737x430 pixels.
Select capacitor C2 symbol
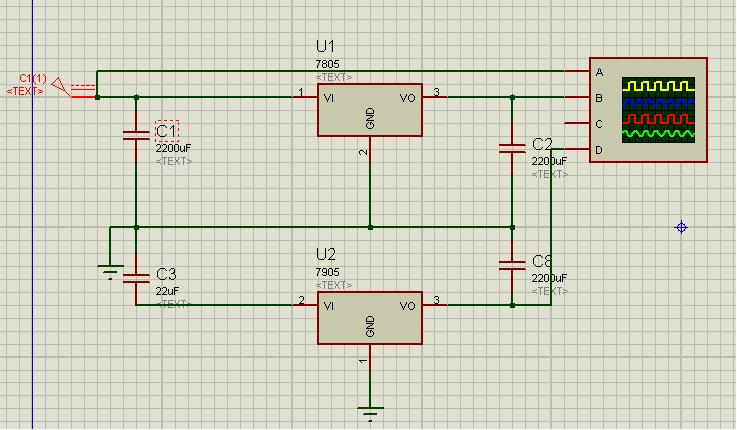coord(512,149)
